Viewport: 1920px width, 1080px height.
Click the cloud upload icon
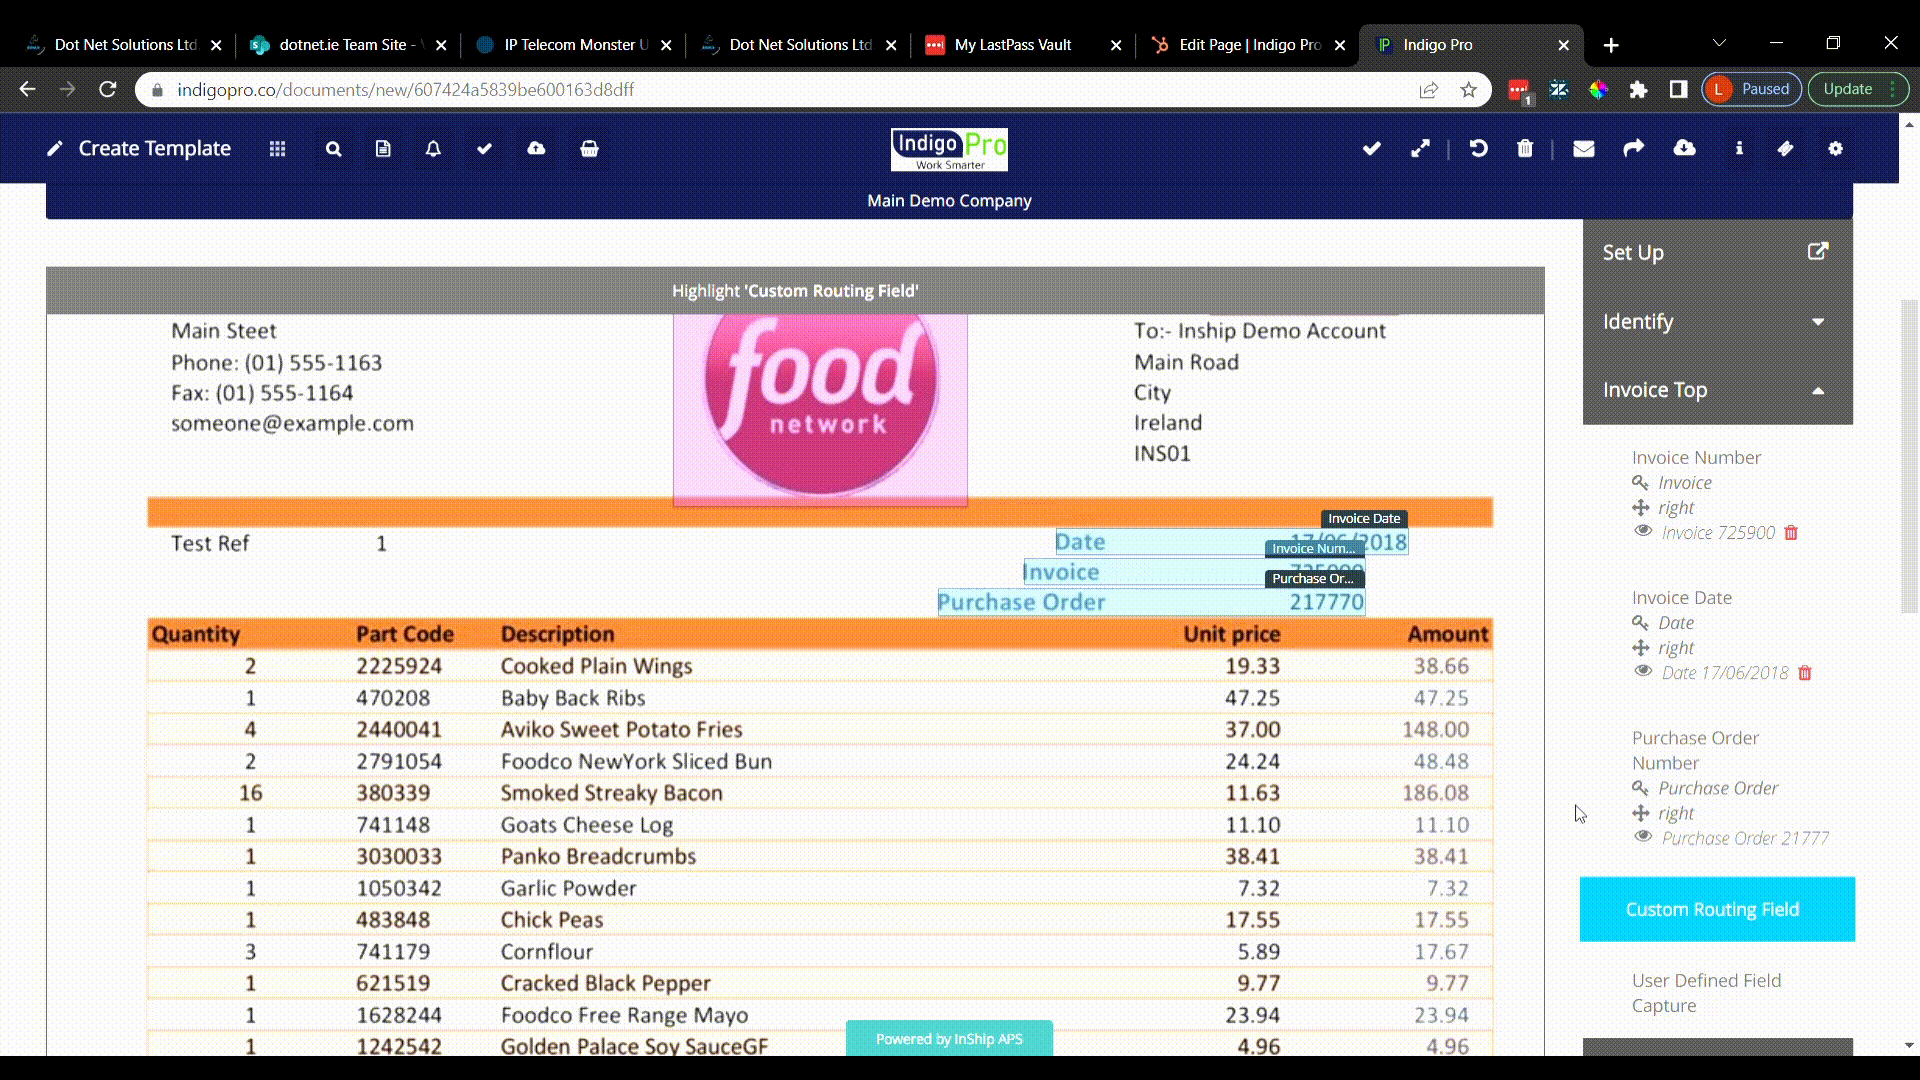[x=536, y=149]
